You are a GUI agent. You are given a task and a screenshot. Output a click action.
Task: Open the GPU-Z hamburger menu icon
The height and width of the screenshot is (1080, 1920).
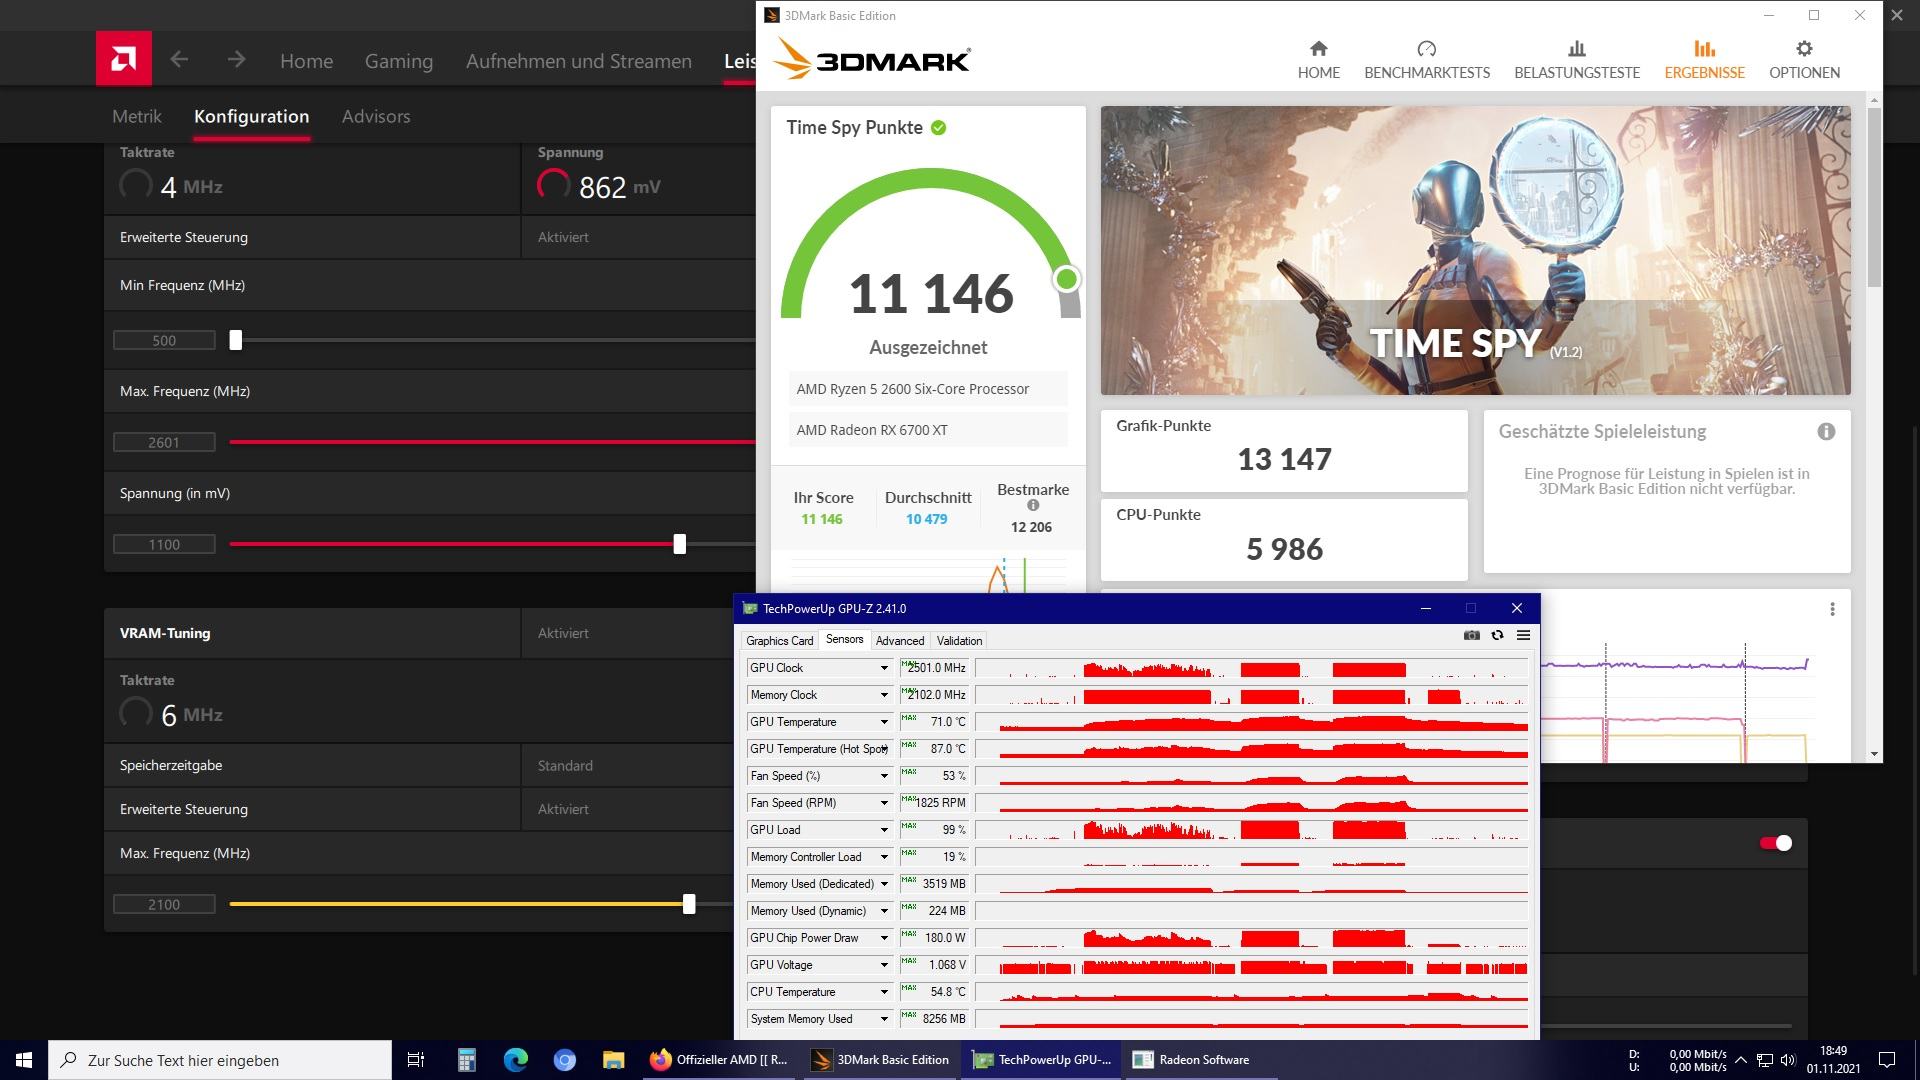click(x=1523, y=636)
